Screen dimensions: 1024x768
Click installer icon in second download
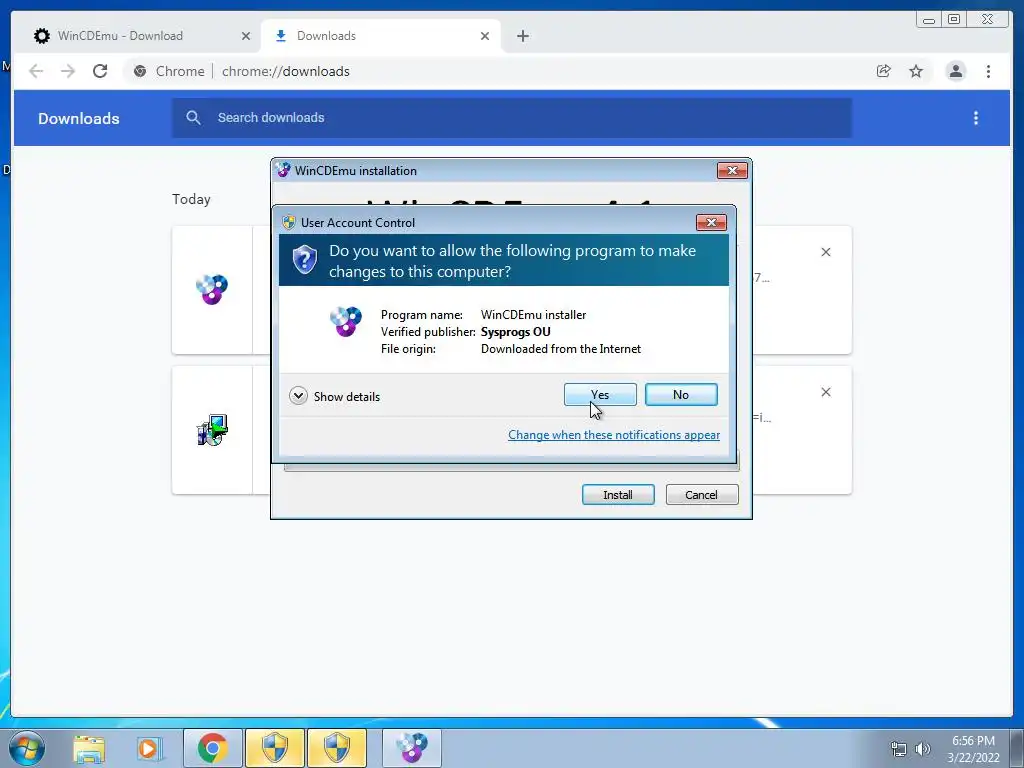pos(212,430)
